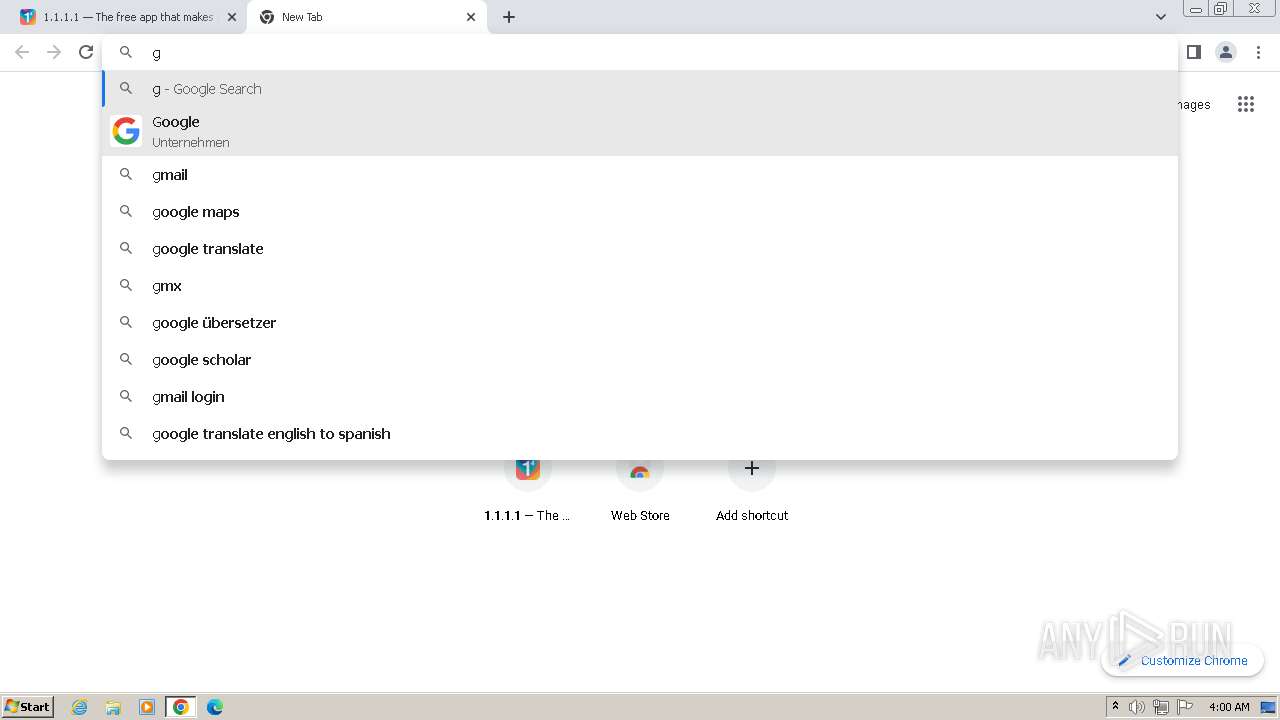Image resolution: width=1280 pixels, height=720 pixels.
Task: Choose the Google Unternehmen suggestion
Action: click(640, 131)
